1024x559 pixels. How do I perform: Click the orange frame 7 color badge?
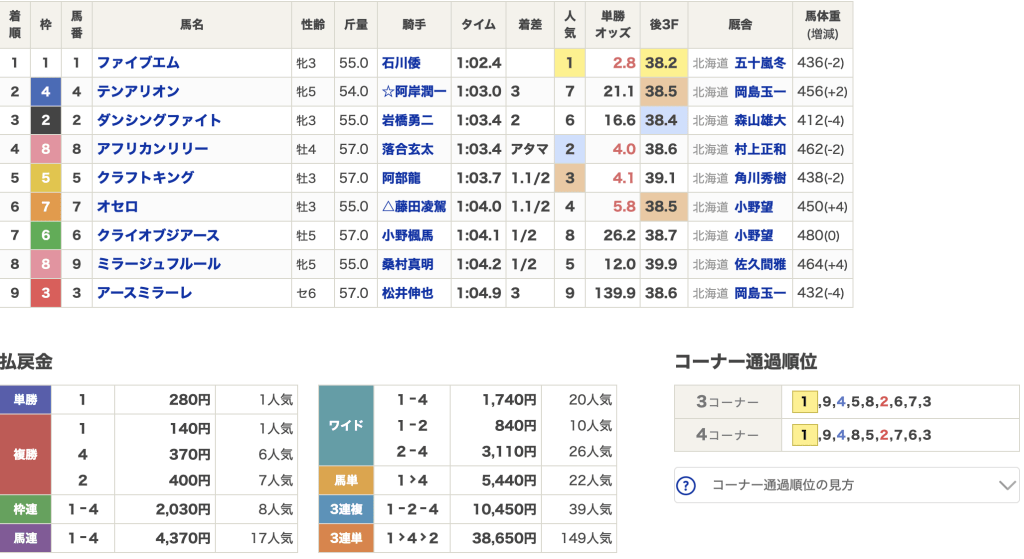click(46, 206)
